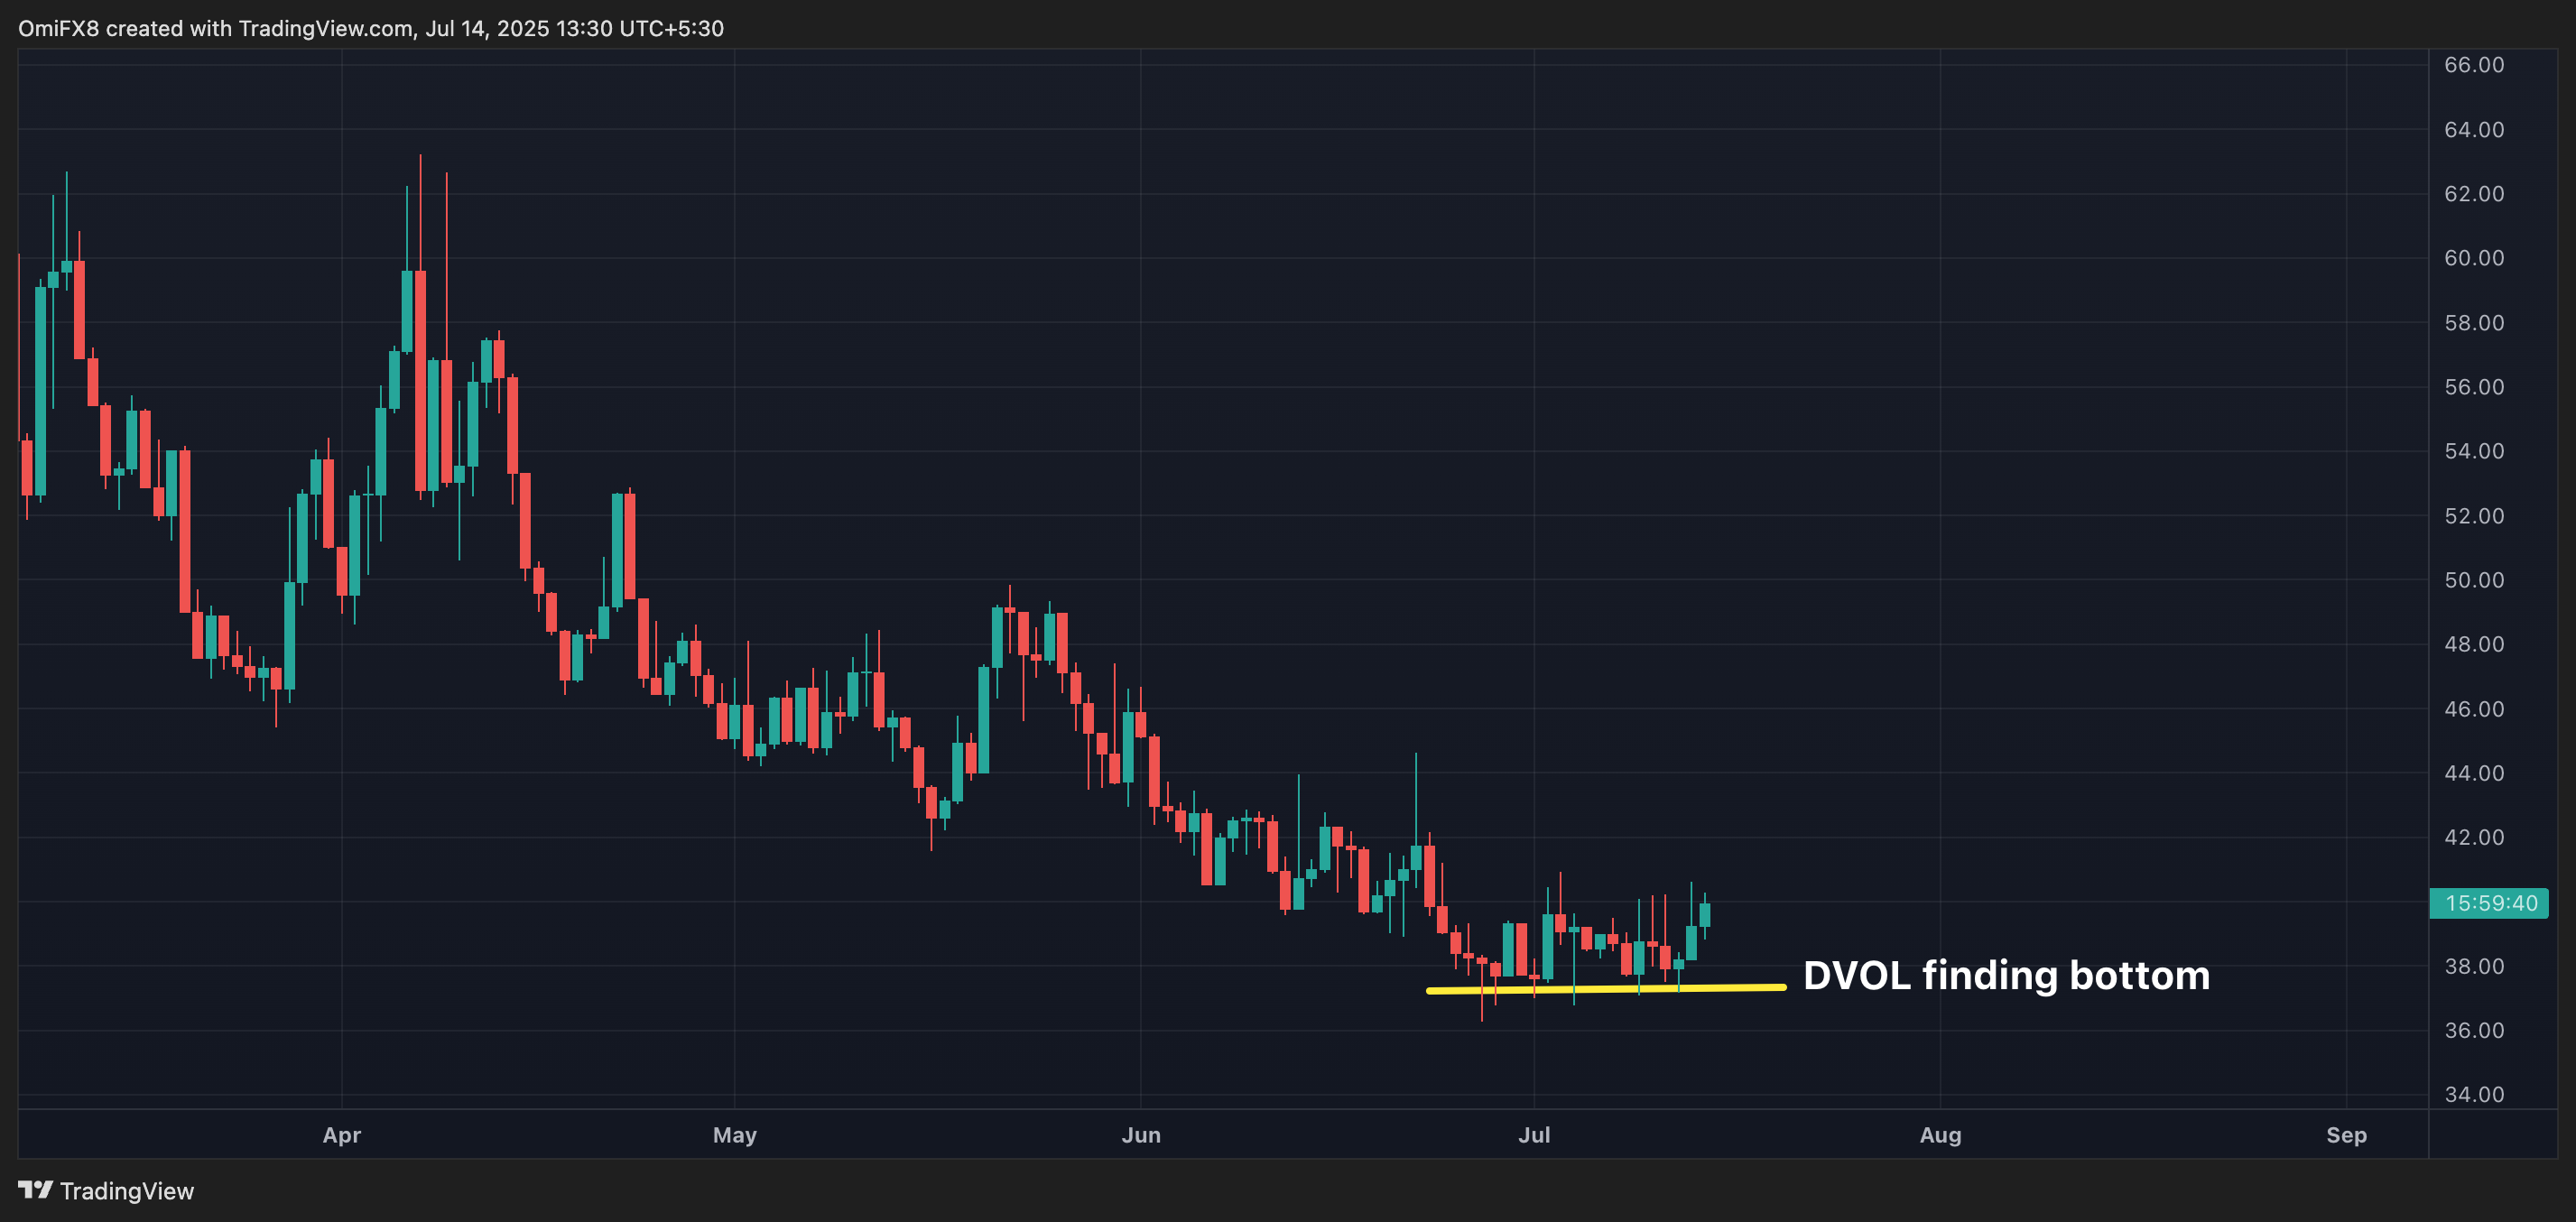Screen dimensions: 2576x1222
Task: Click price axis label 48.00
Action: [2474, 644]
